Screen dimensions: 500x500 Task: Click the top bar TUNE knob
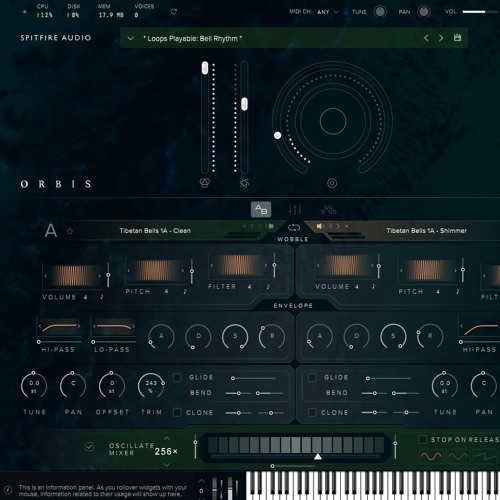click(x=380, y=12)
